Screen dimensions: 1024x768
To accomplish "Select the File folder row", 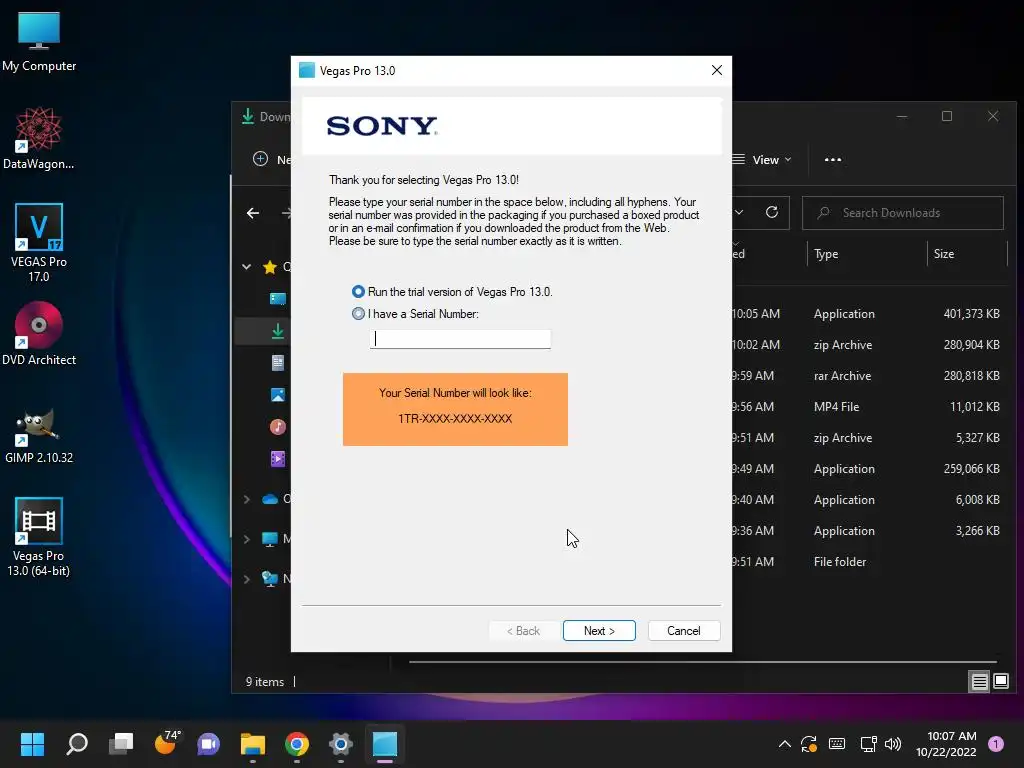I will point(871,562).
